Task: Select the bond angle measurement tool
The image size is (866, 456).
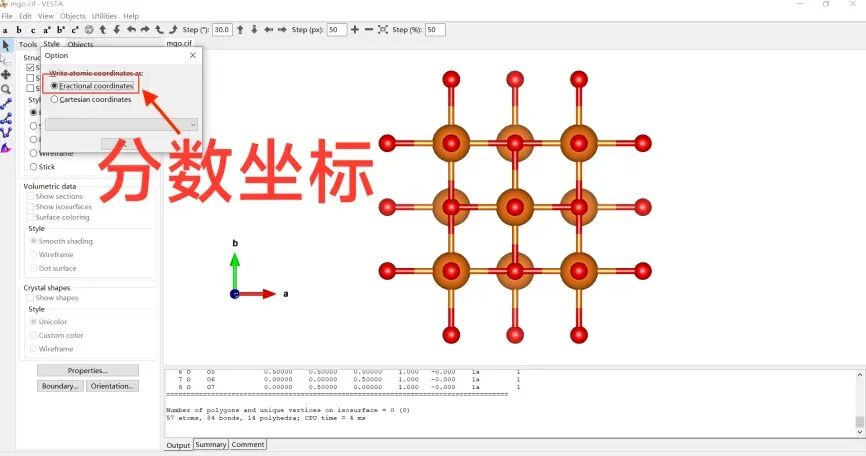Action: coord(6,118)
